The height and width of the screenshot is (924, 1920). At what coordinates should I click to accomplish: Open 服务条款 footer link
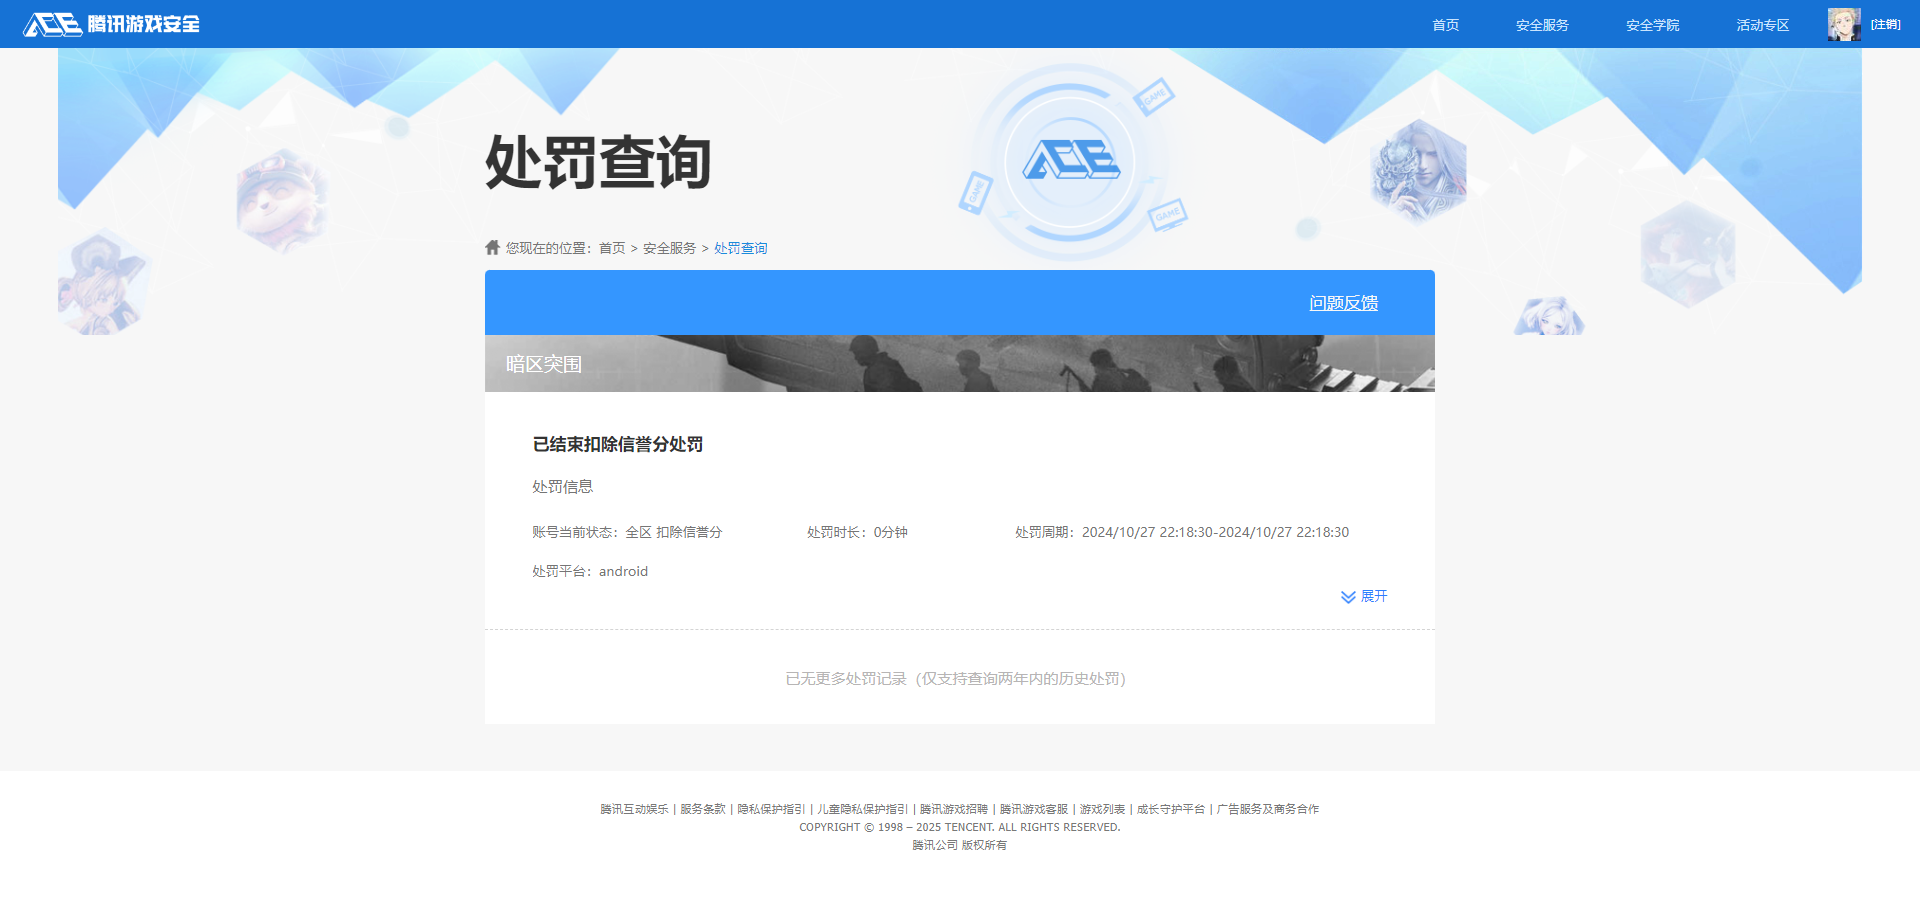tap(701, 808)
